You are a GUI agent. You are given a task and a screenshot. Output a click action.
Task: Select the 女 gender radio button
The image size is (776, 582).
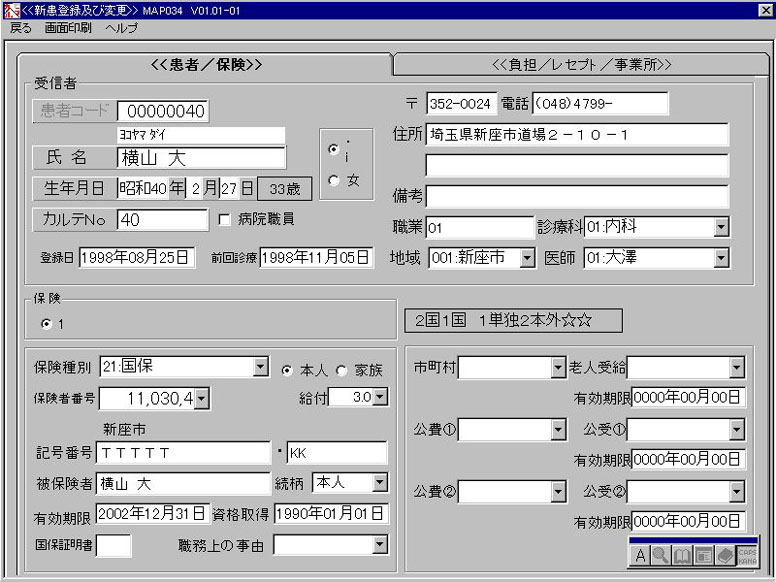(334, 181)
